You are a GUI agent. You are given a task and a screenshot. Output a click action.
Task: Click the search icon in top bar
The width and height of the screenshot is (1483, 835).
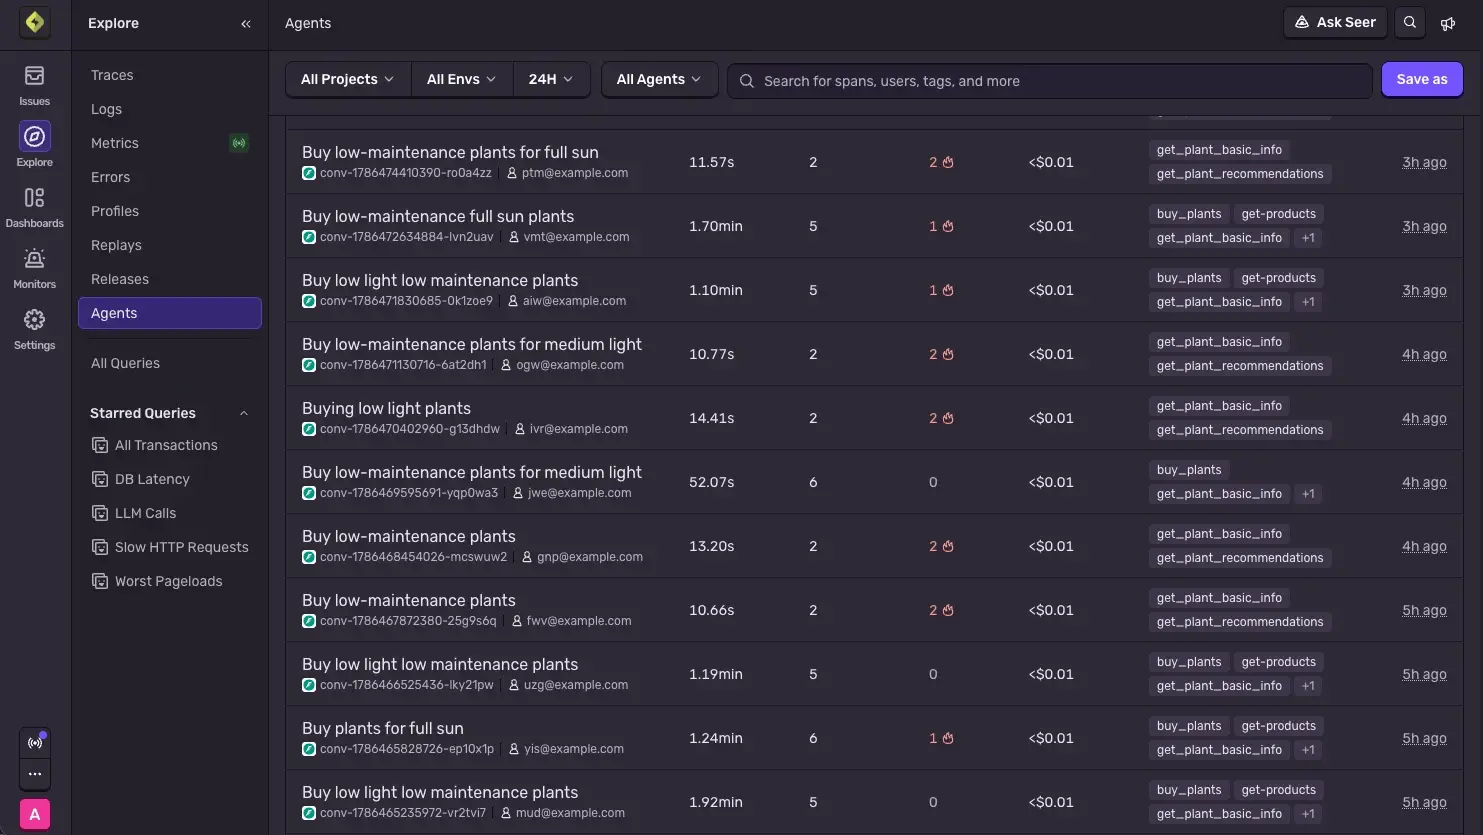pyautogui.click(x=1410, y=22)
